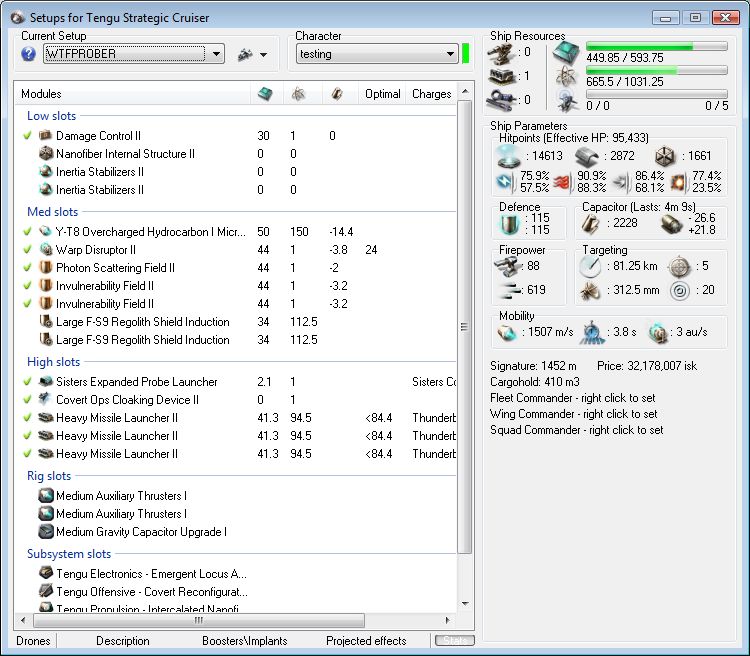Viewport: 750px width, 656px height.
Task: Open the Drones tab
Action: coord(33,641)
